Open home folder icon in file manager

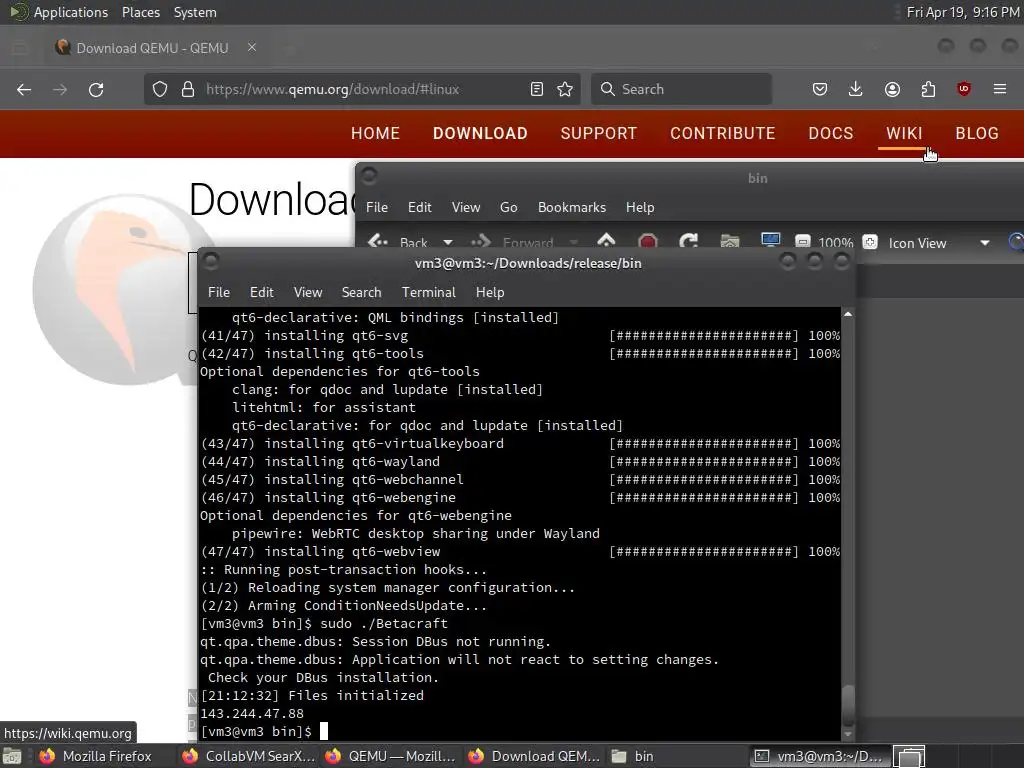[x=729, y=242]
